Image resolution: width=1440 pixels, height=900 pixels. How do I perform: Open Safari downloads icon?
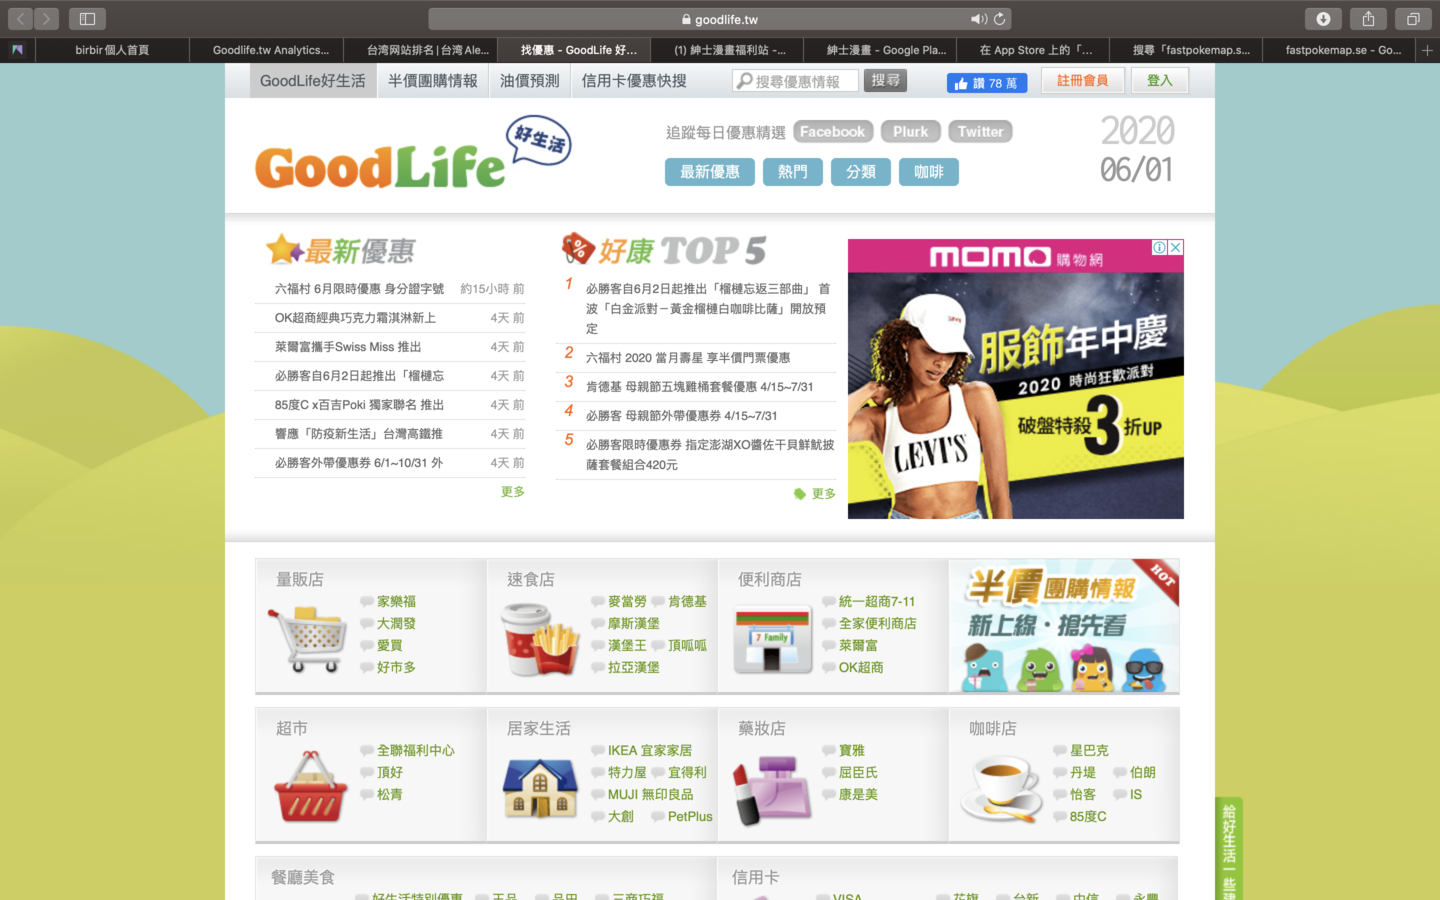point(1323,19)
